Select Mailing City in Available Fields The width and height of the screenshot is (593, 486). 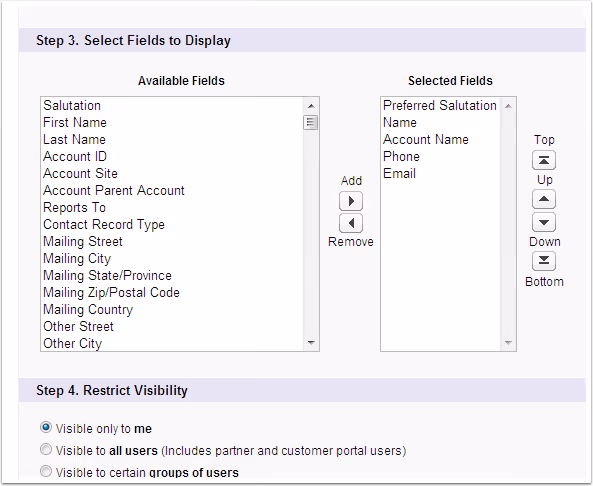point(172,259)
